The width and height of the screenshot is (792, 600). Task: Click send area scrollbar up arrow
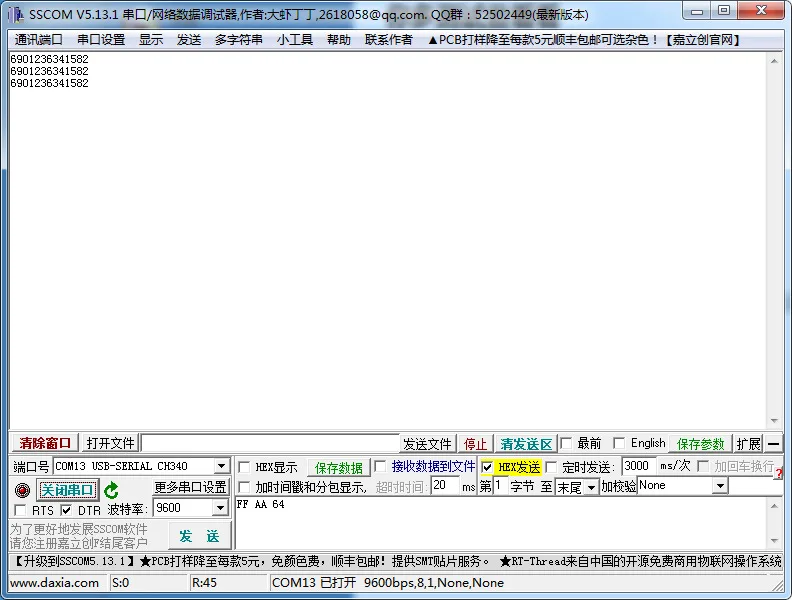point(774,506)
